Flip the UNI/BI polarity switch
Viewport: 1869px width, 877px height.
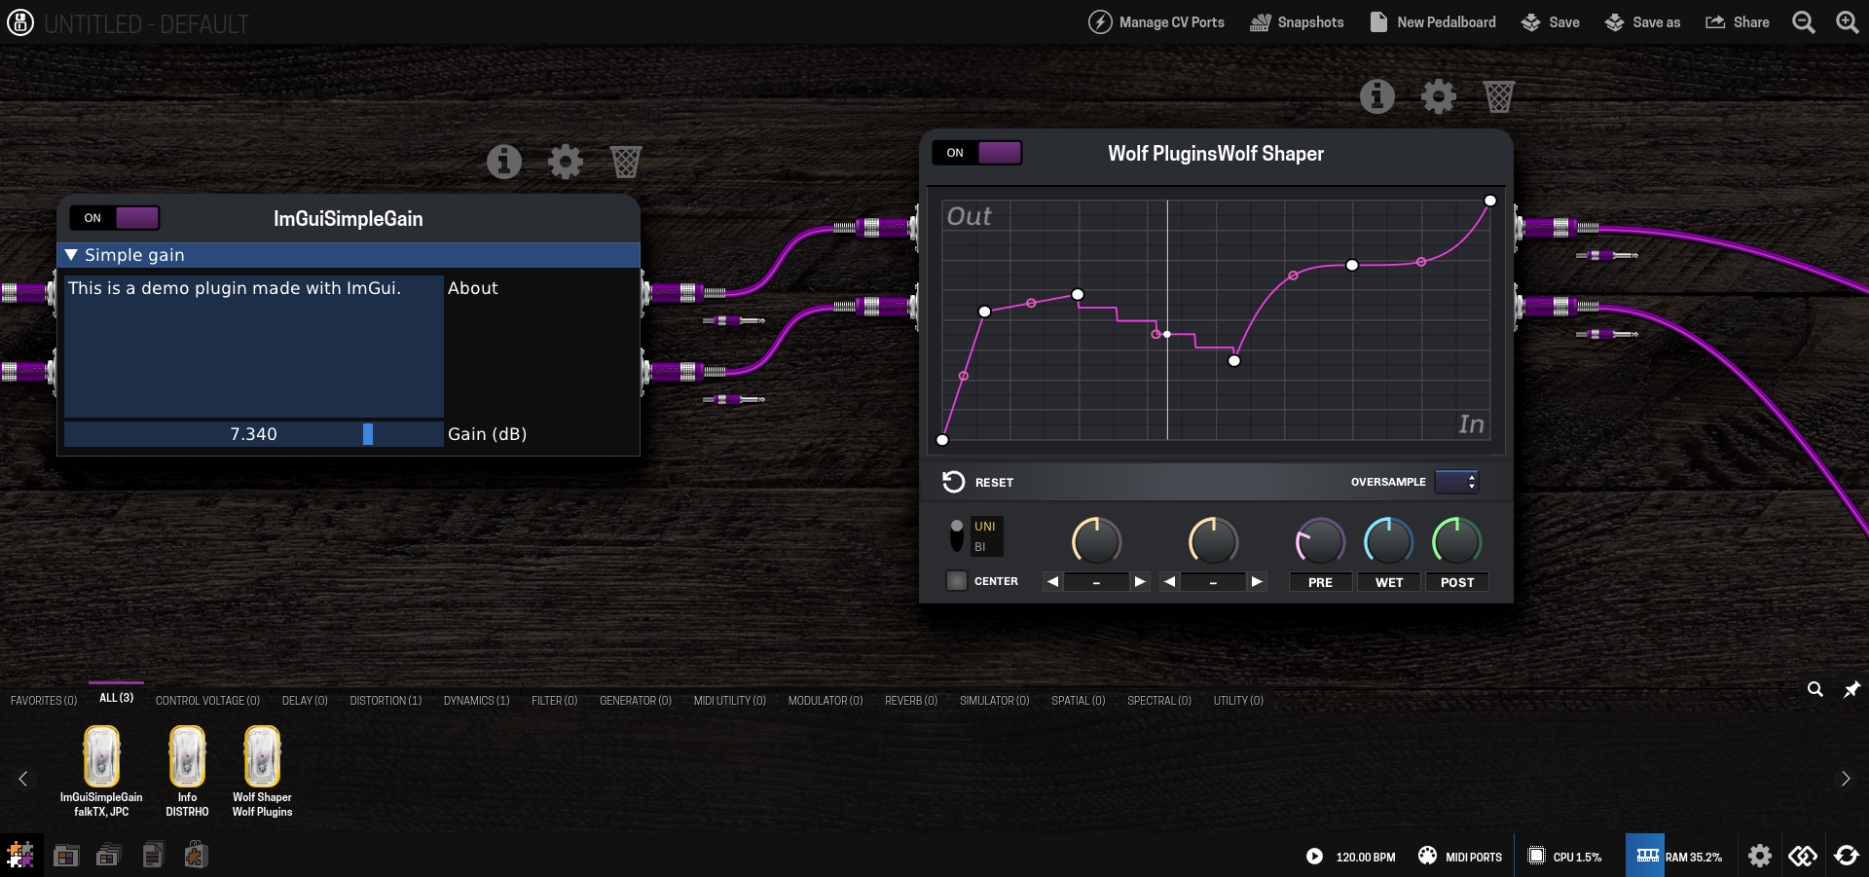coord(957,535)
